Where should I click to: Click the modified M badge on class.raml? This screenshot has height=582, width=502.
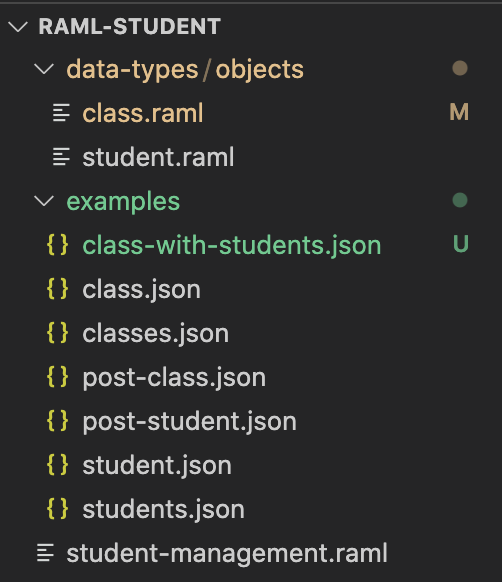point(459,112)
